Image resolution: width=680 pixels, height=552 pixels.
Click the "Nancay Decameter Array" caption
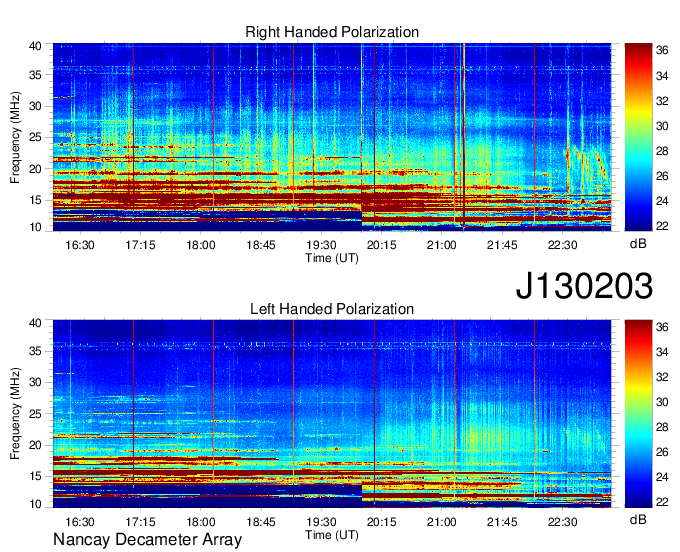tap(147, 540)
